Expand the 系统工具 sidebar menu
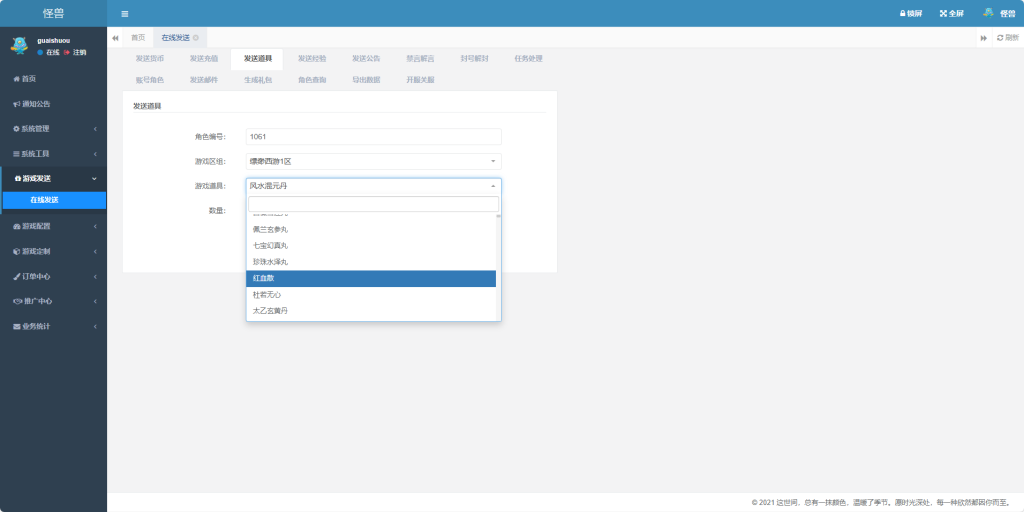This screenshot has height=512, width=1024. 53,153
